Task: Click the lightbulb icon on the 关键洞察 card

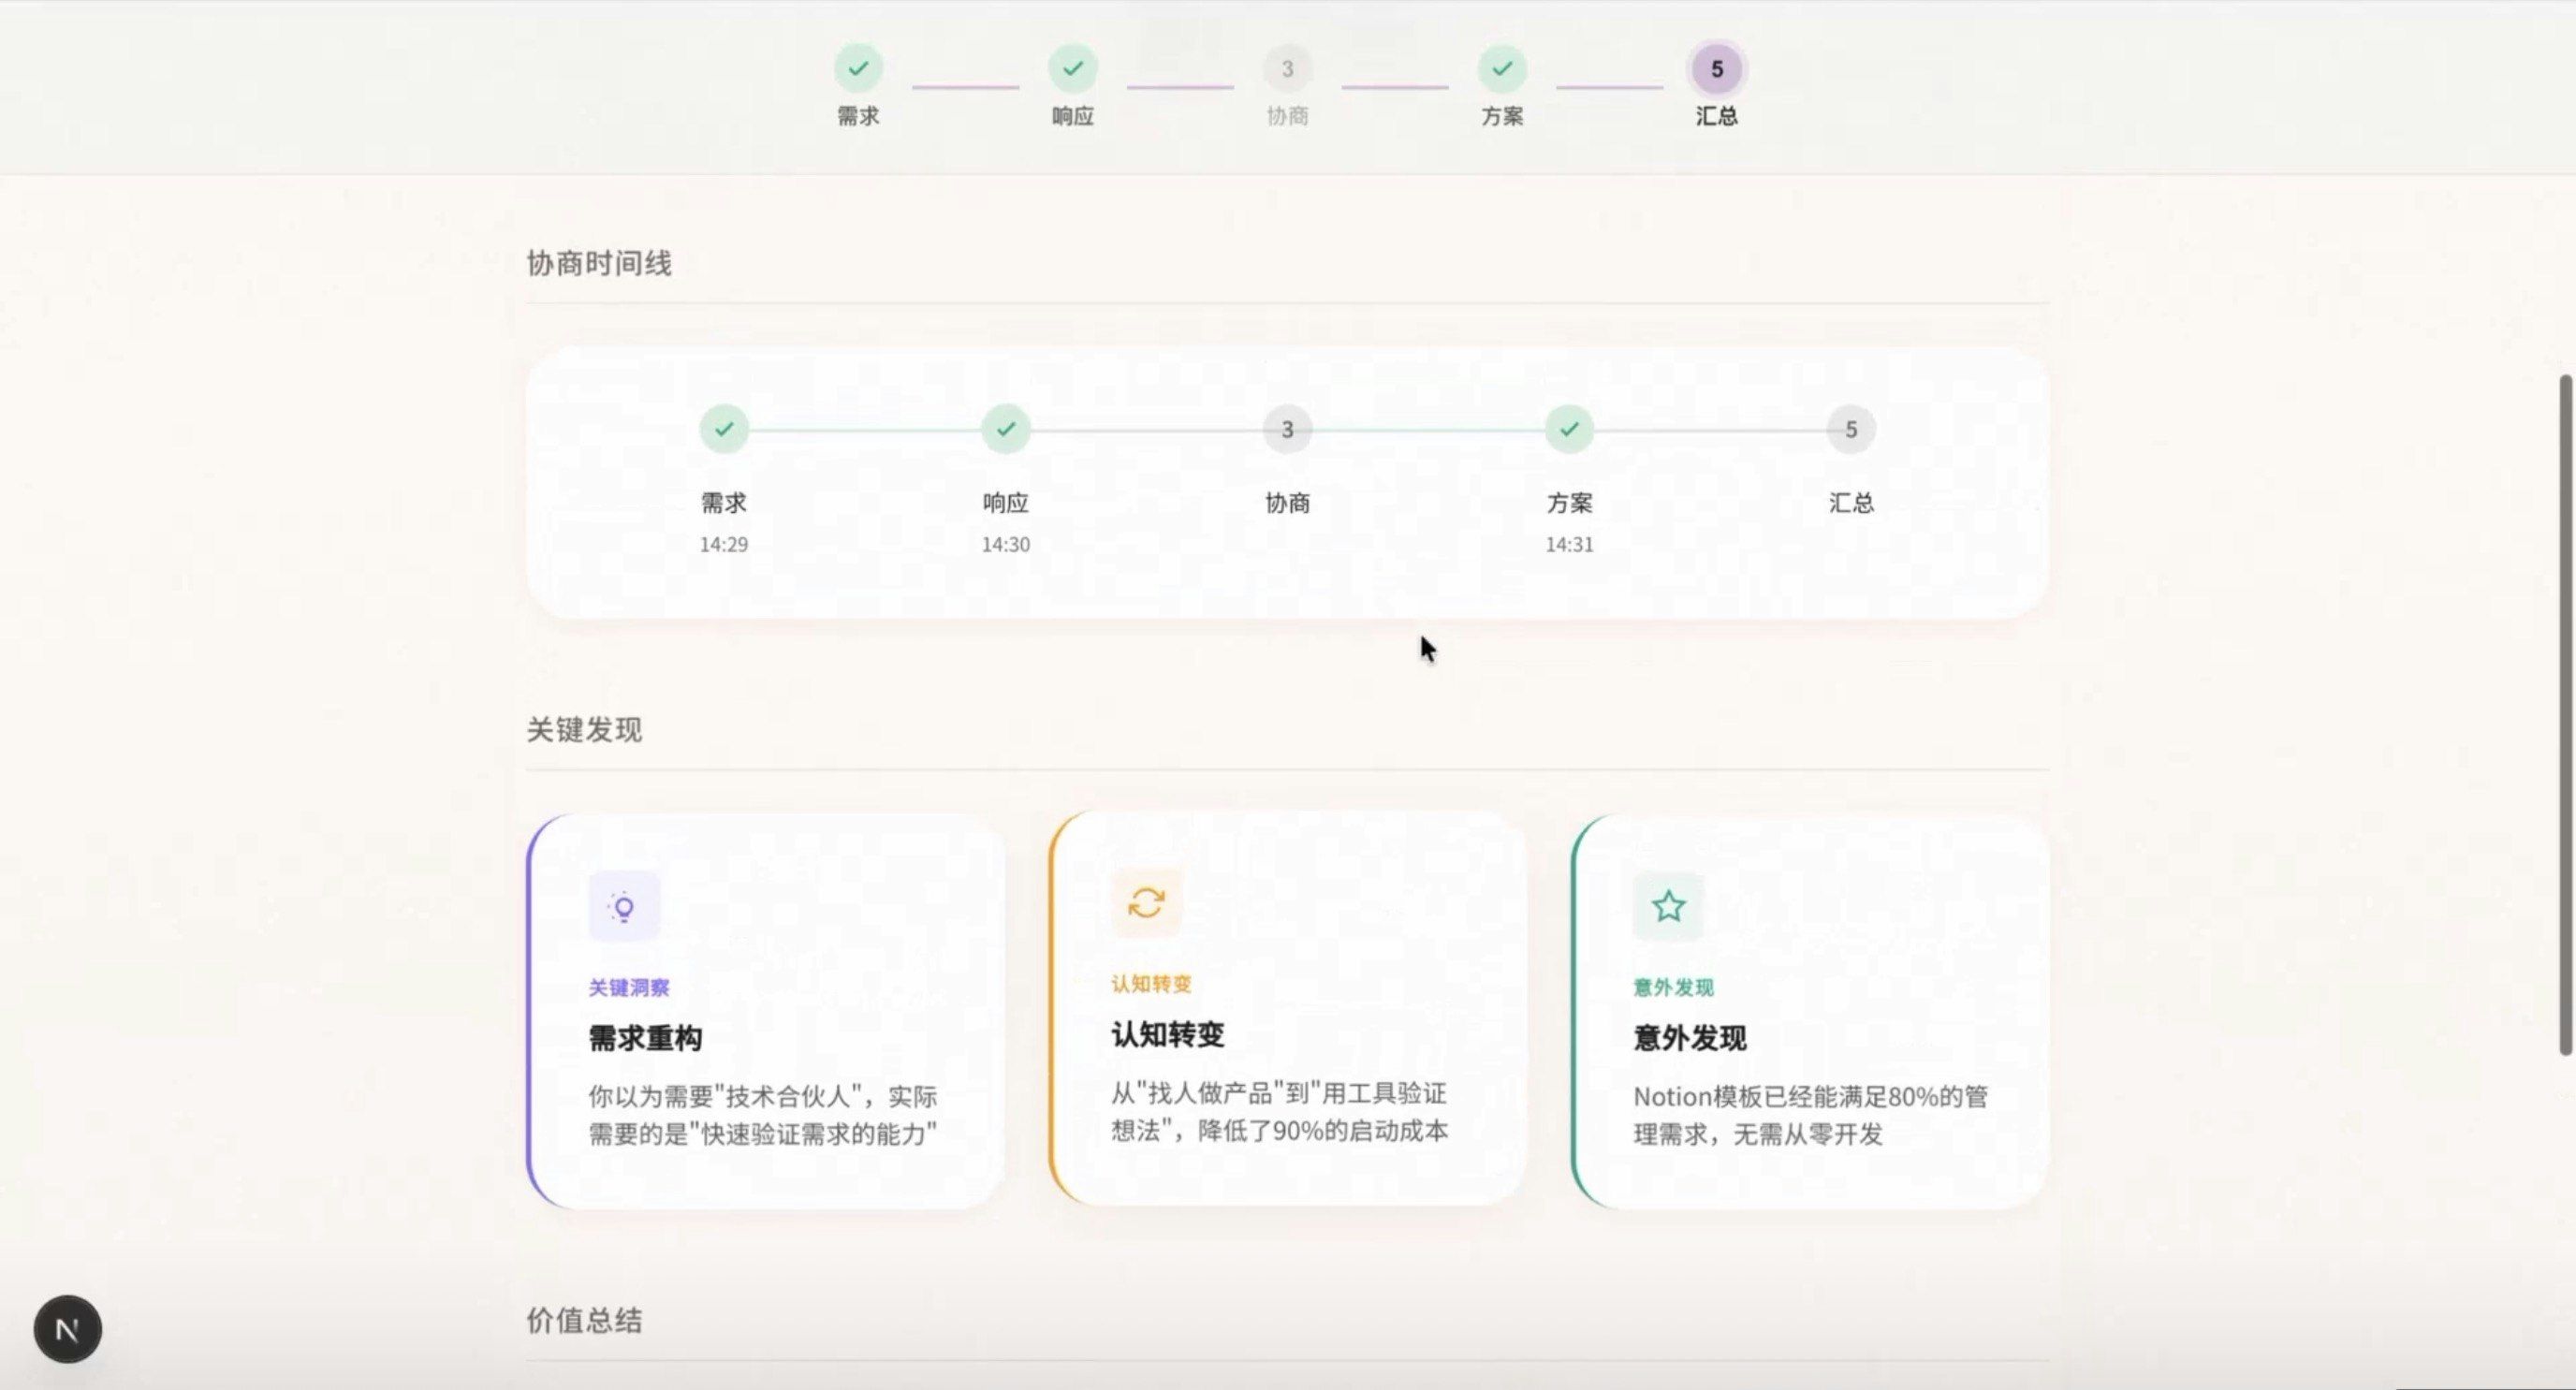Action: (x=623, y=905)
